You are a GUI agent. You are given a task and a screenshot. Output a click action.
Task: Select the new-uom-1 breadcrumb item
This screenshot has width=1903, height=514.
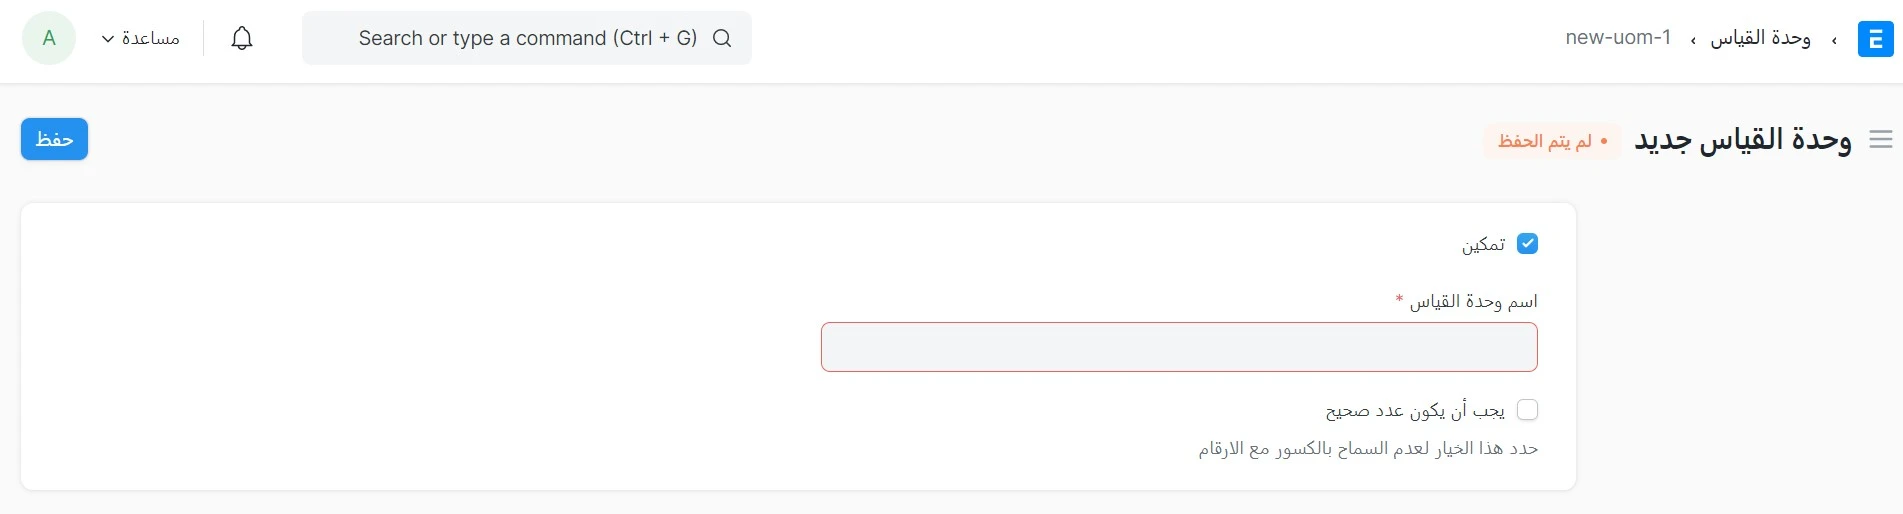[1618, 38]
